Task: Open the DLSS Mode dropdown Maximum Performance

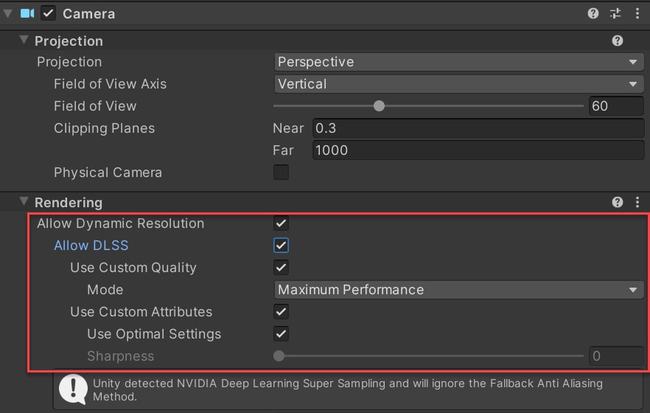Action: 458,290
